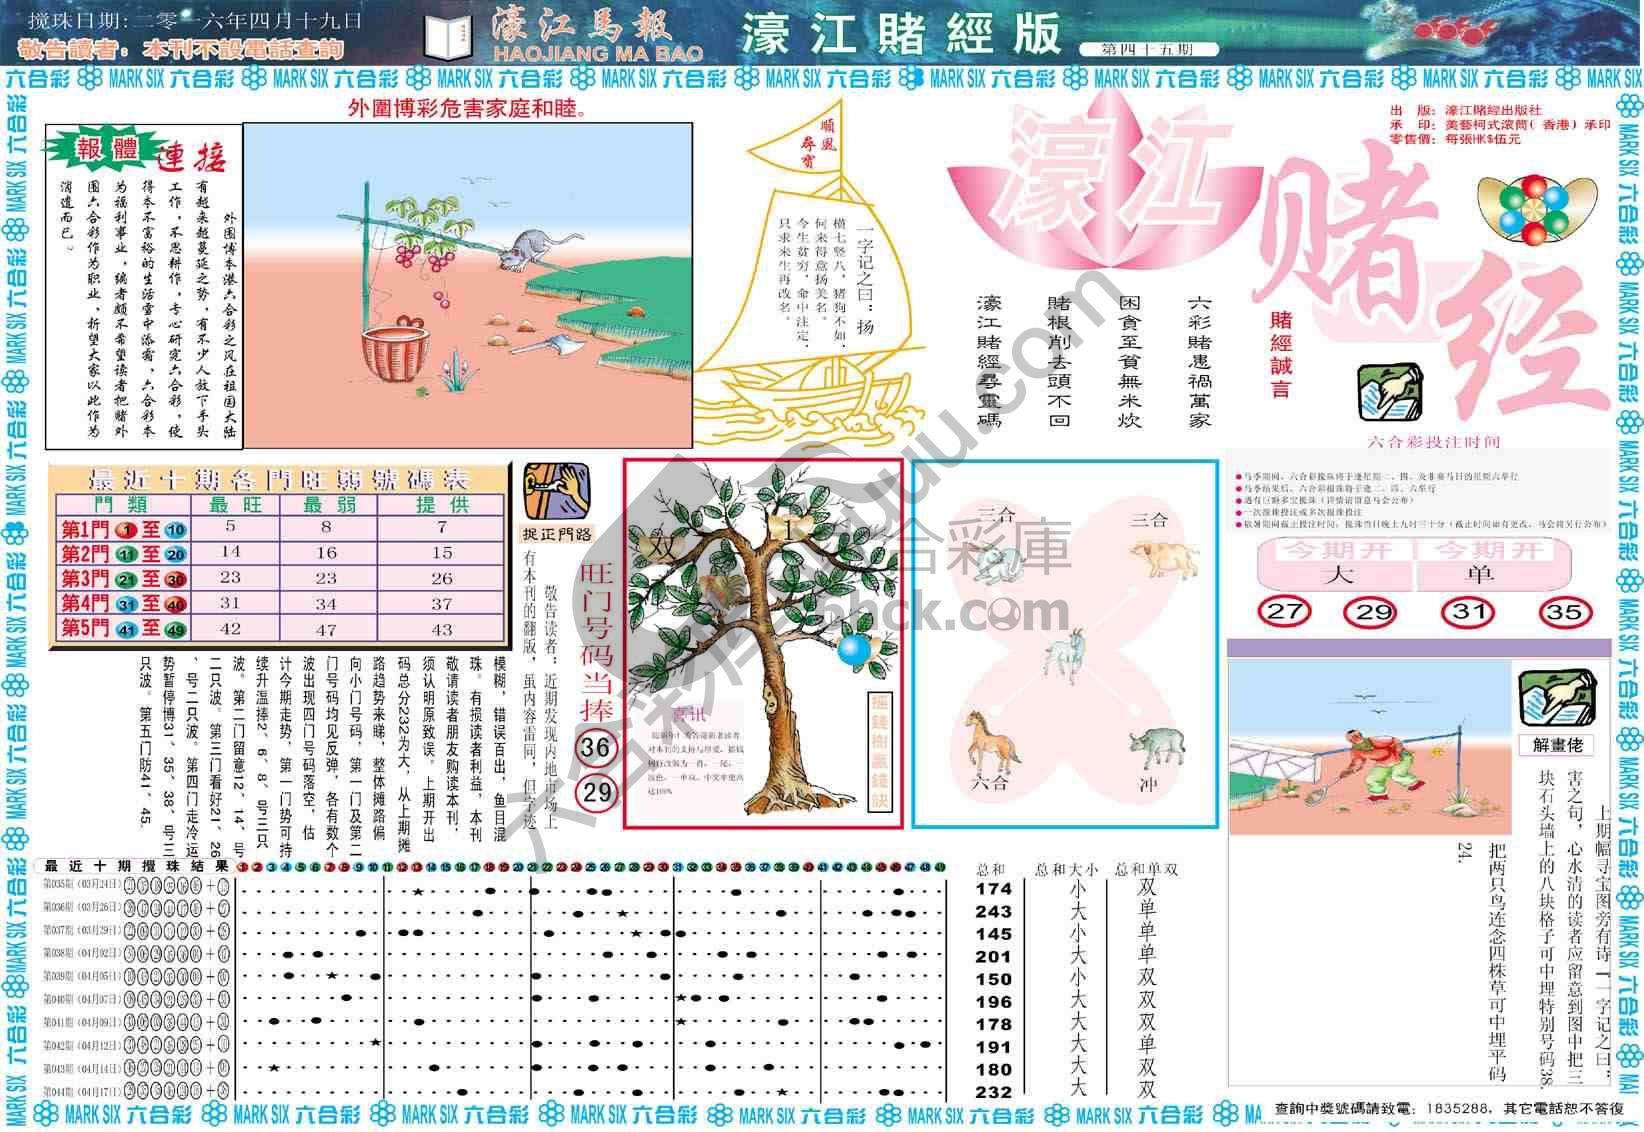The image size is (1644, 1132).
Task: Click the 今期开 单 box
Action: (x=1492, y=563)
